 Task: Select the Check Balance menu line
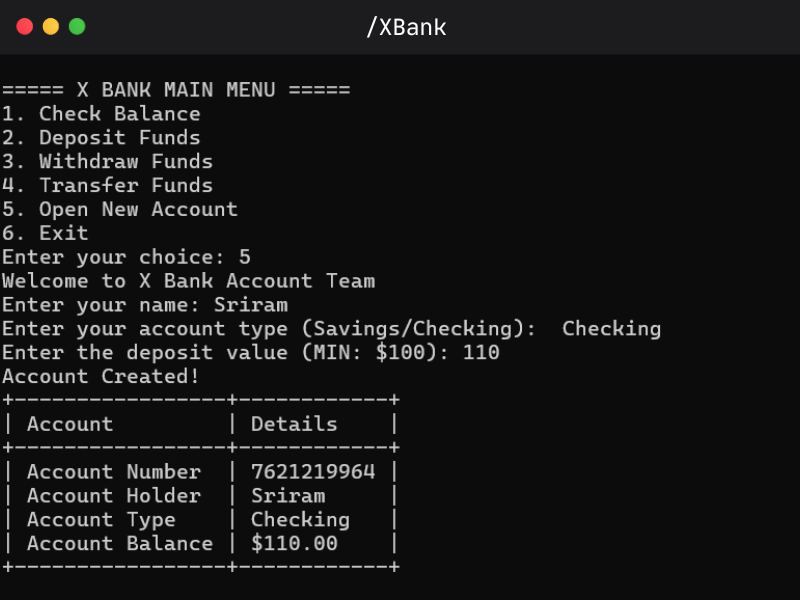101,114
